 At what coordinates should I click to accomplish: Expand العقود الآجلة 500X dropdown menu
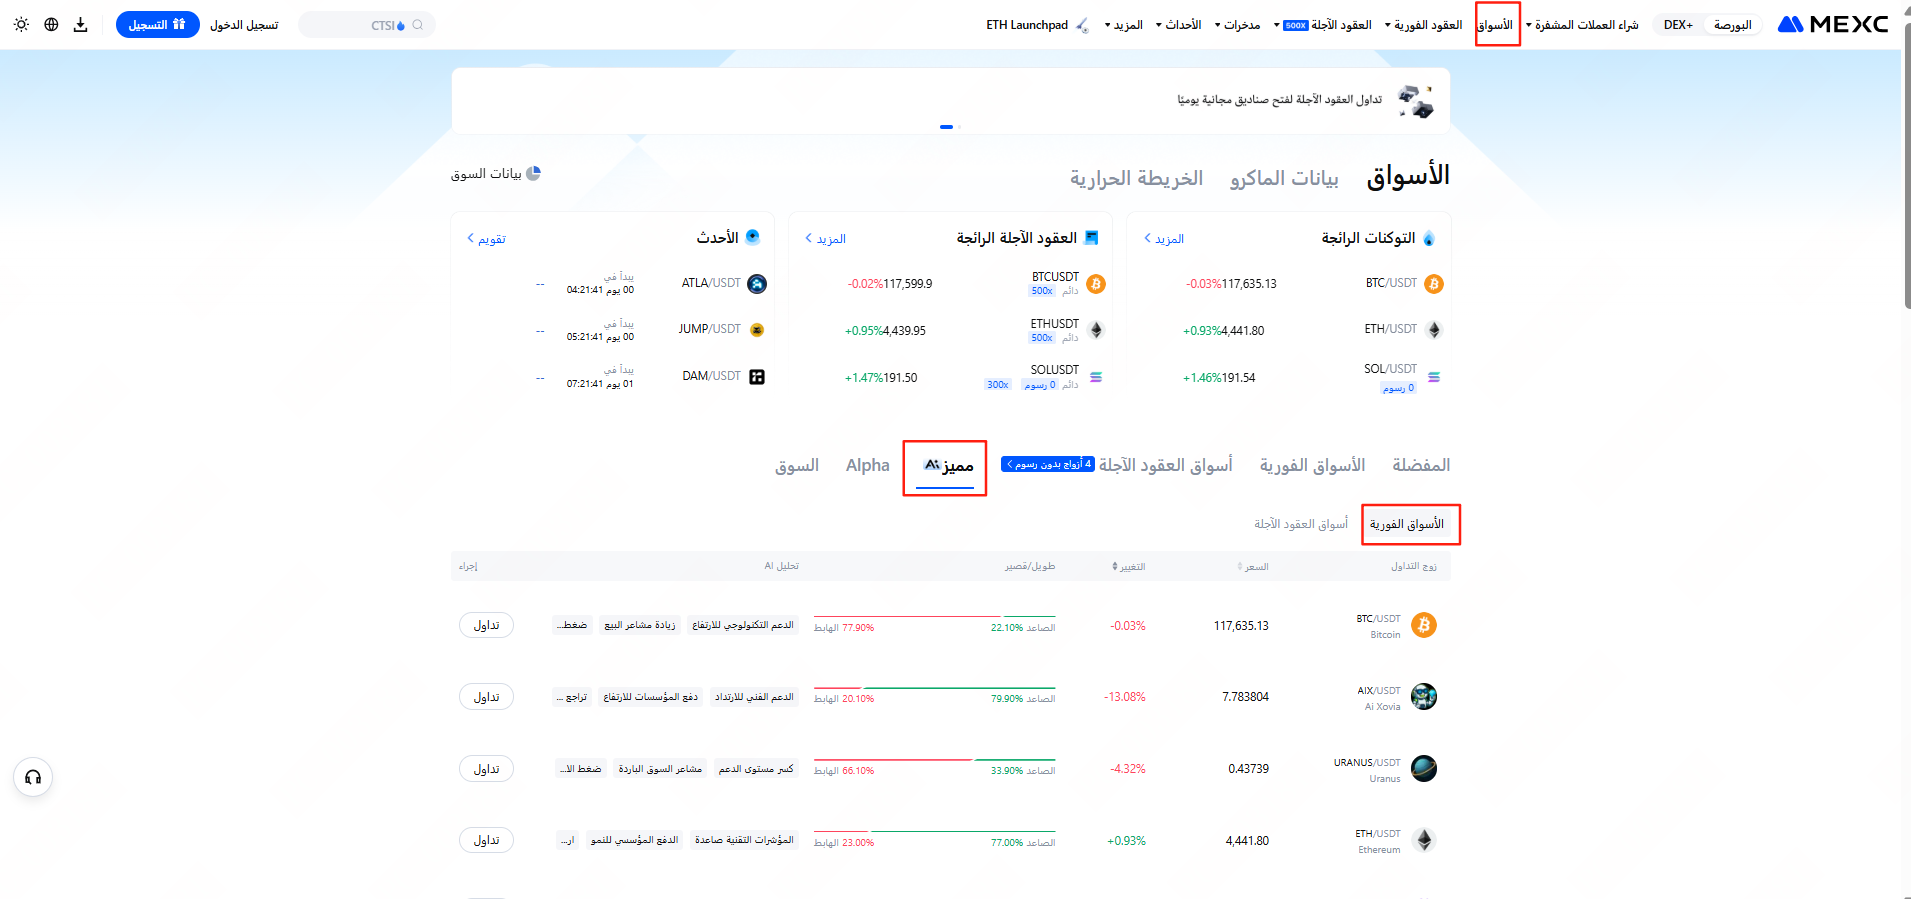(x=1323, y=25)
